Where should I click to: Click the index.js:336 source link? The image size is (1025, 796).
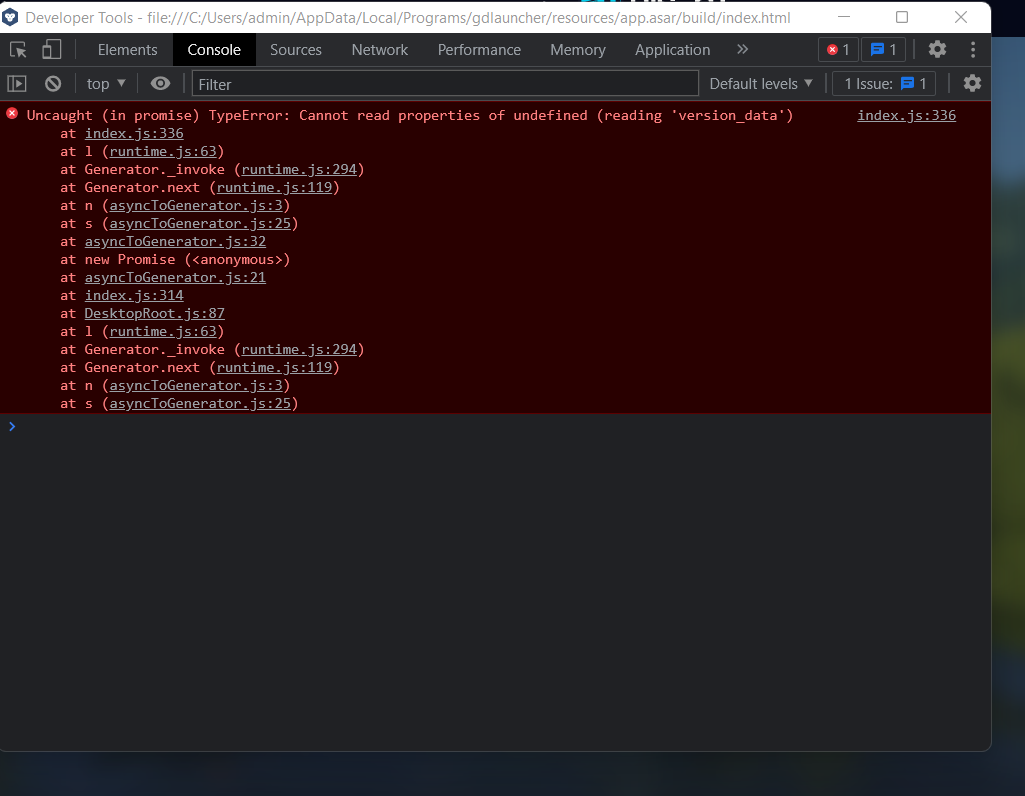tap(906, 115)
